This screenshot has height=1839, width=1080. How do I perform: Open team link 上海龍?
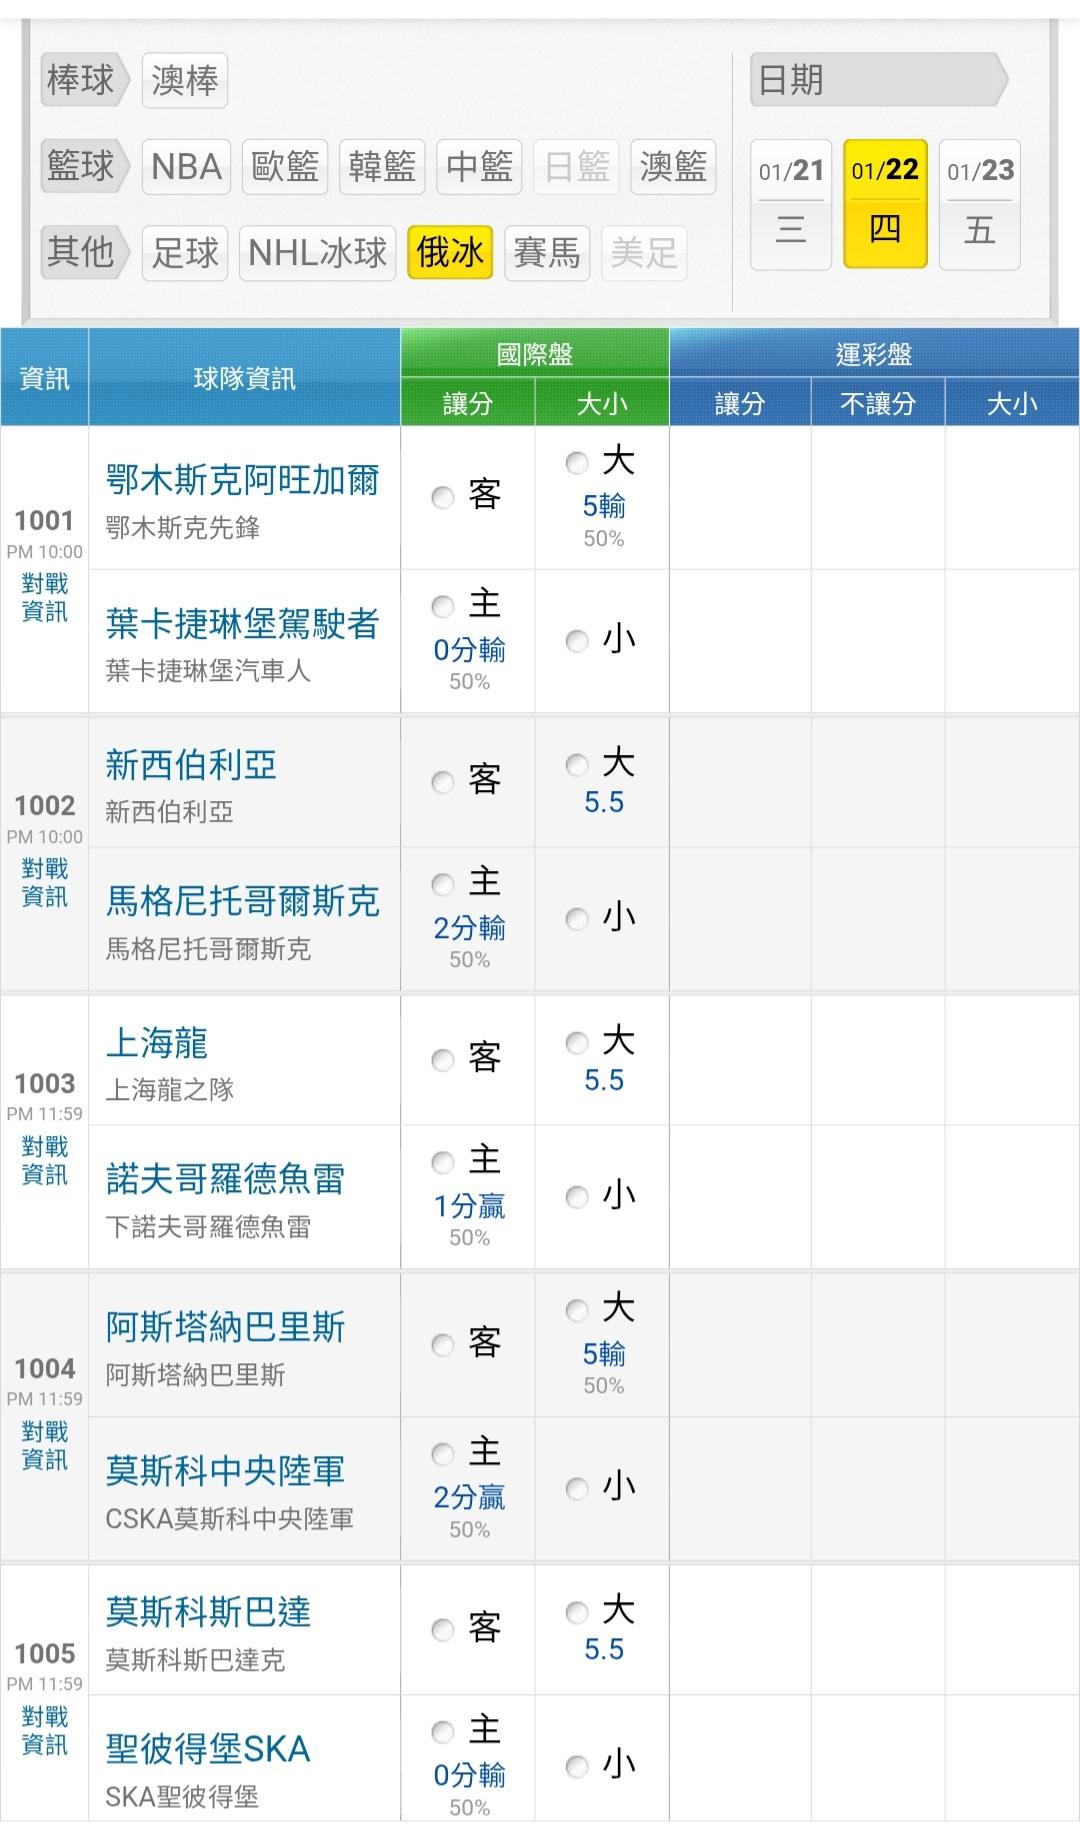[157, 1043]
